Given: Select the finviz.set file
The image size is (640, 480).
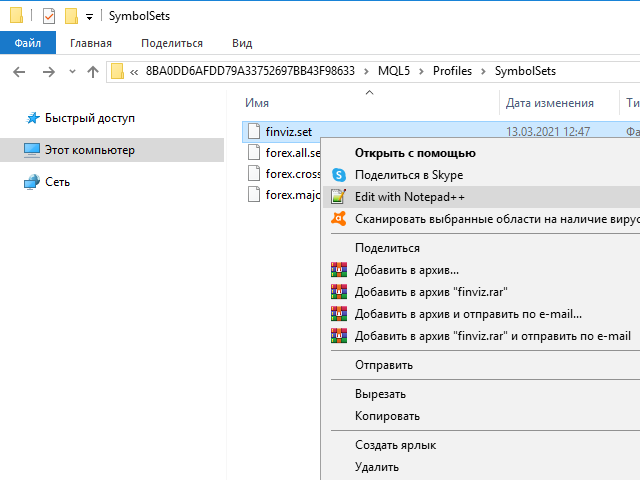Looking at the screenshot, I should (x=288, y=131).
